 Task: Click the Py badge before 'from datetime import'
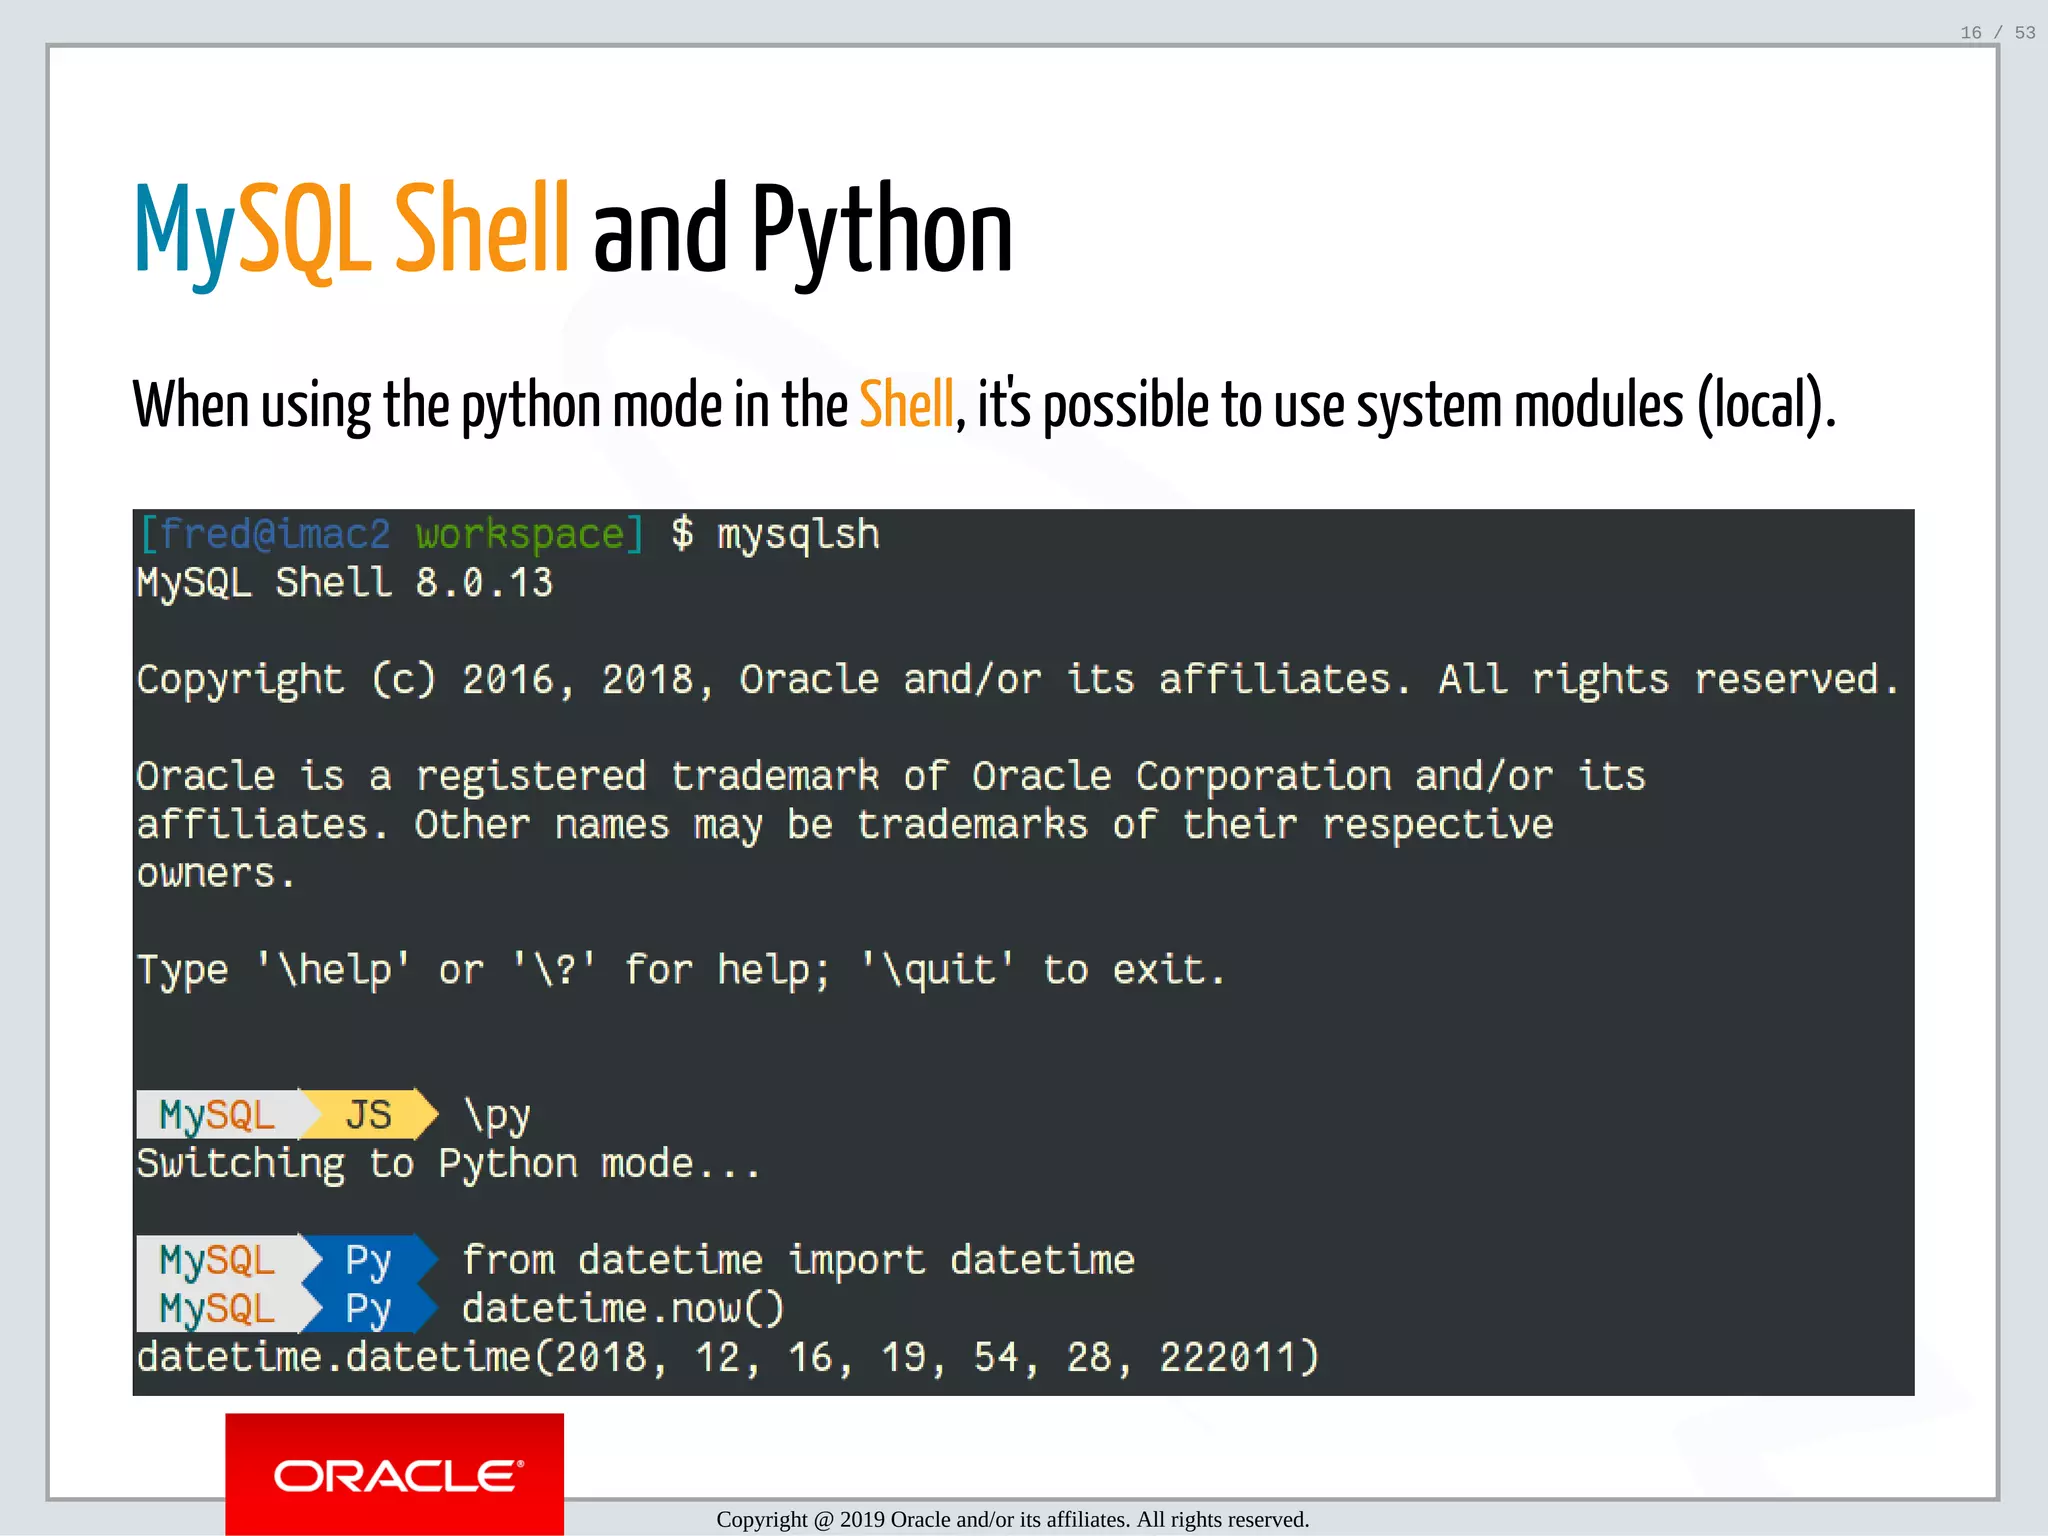click(x=369, y=1260)
